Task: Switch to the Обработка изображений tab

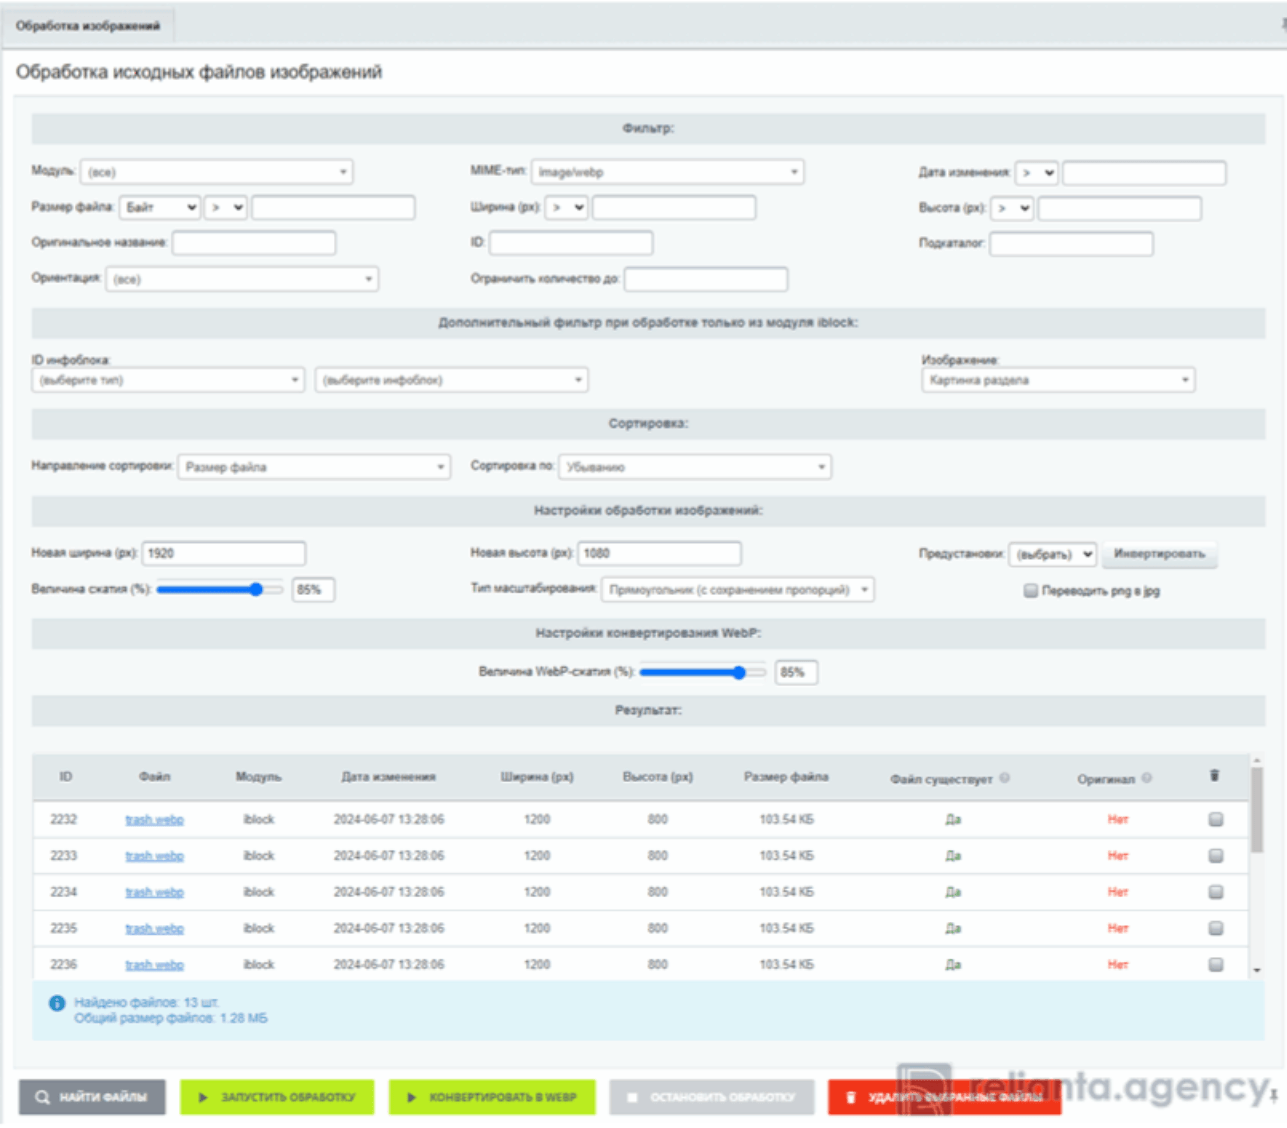Action: point(88,26)
